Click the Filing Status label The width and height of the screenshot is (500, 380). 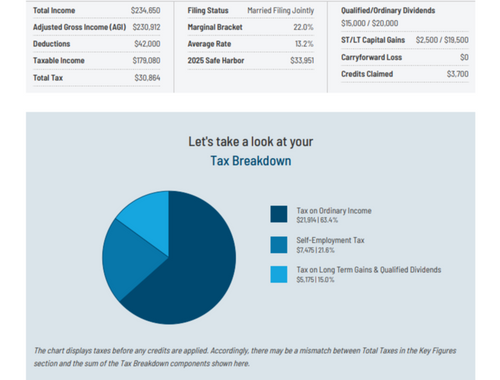coord(208,10)
